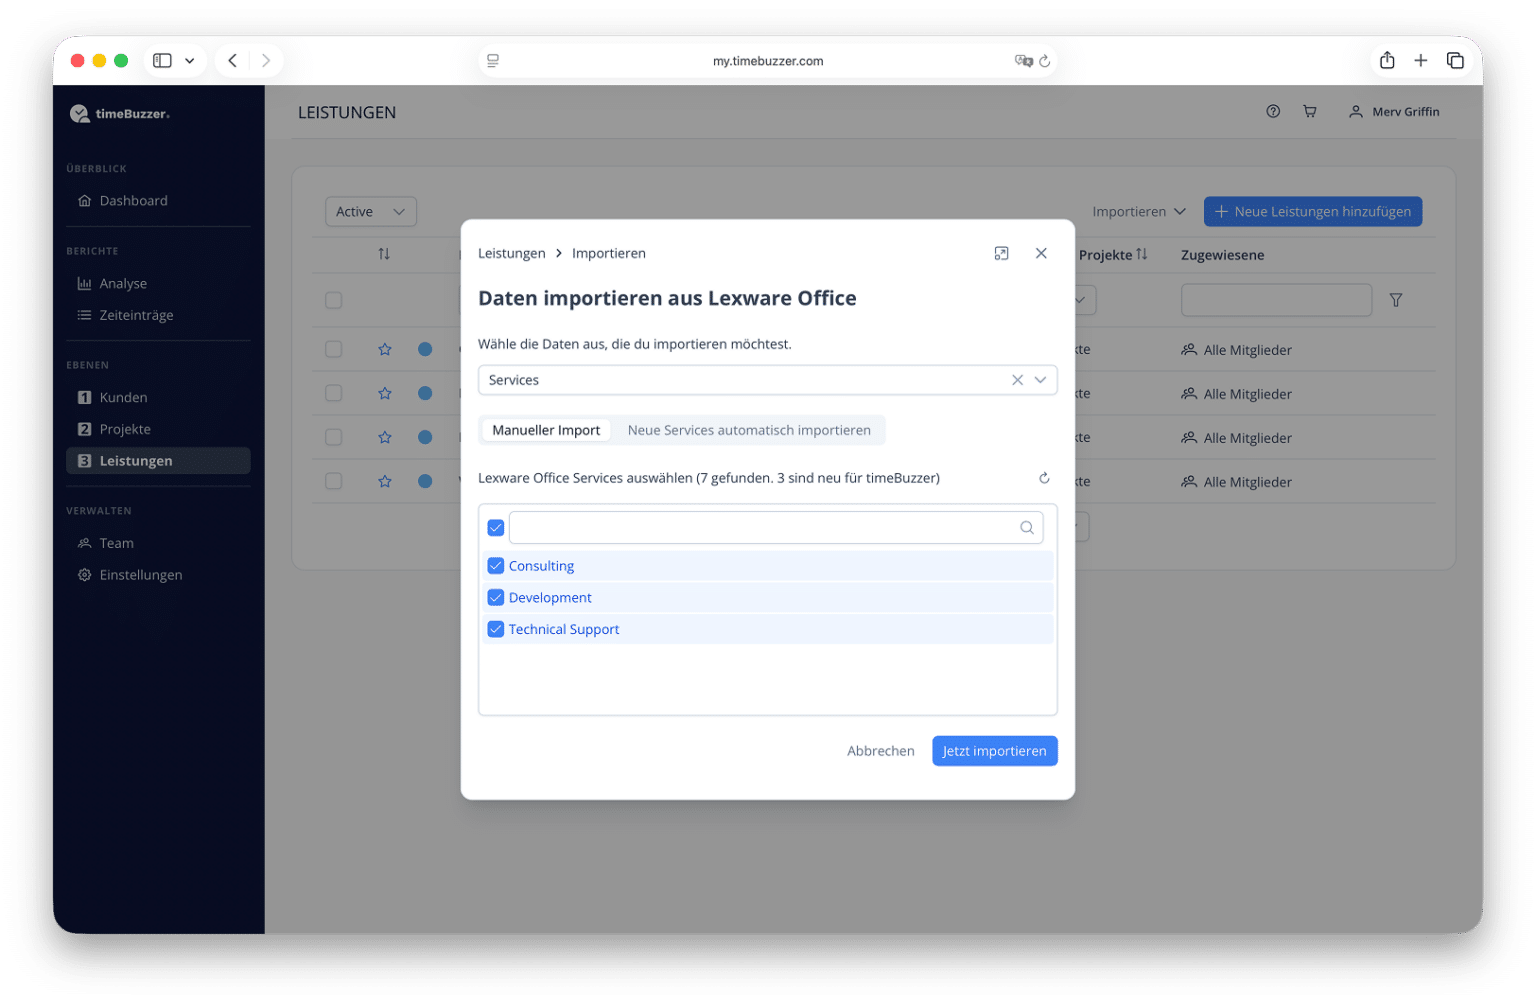
Task: Refresh the Lexware Office Services list
Action: tap(1044, 478)
